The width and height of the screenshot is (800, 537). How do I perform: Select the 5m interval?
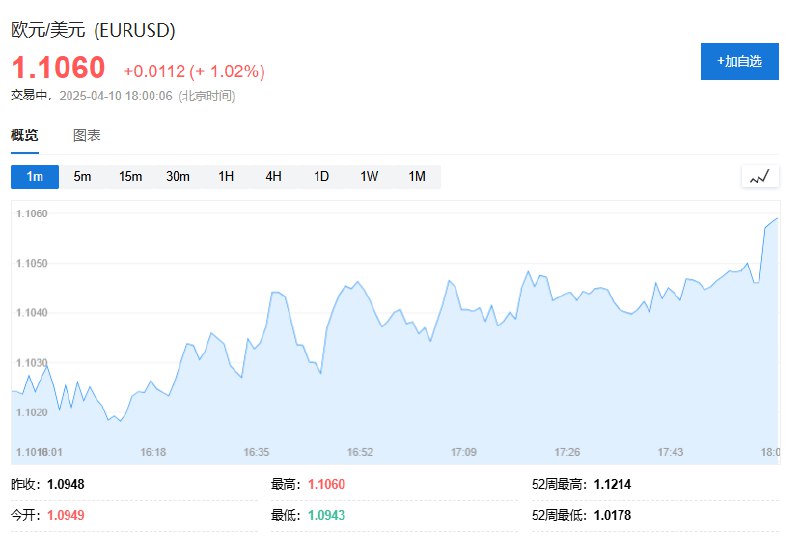pyautogui.click(x=82, y=176)
